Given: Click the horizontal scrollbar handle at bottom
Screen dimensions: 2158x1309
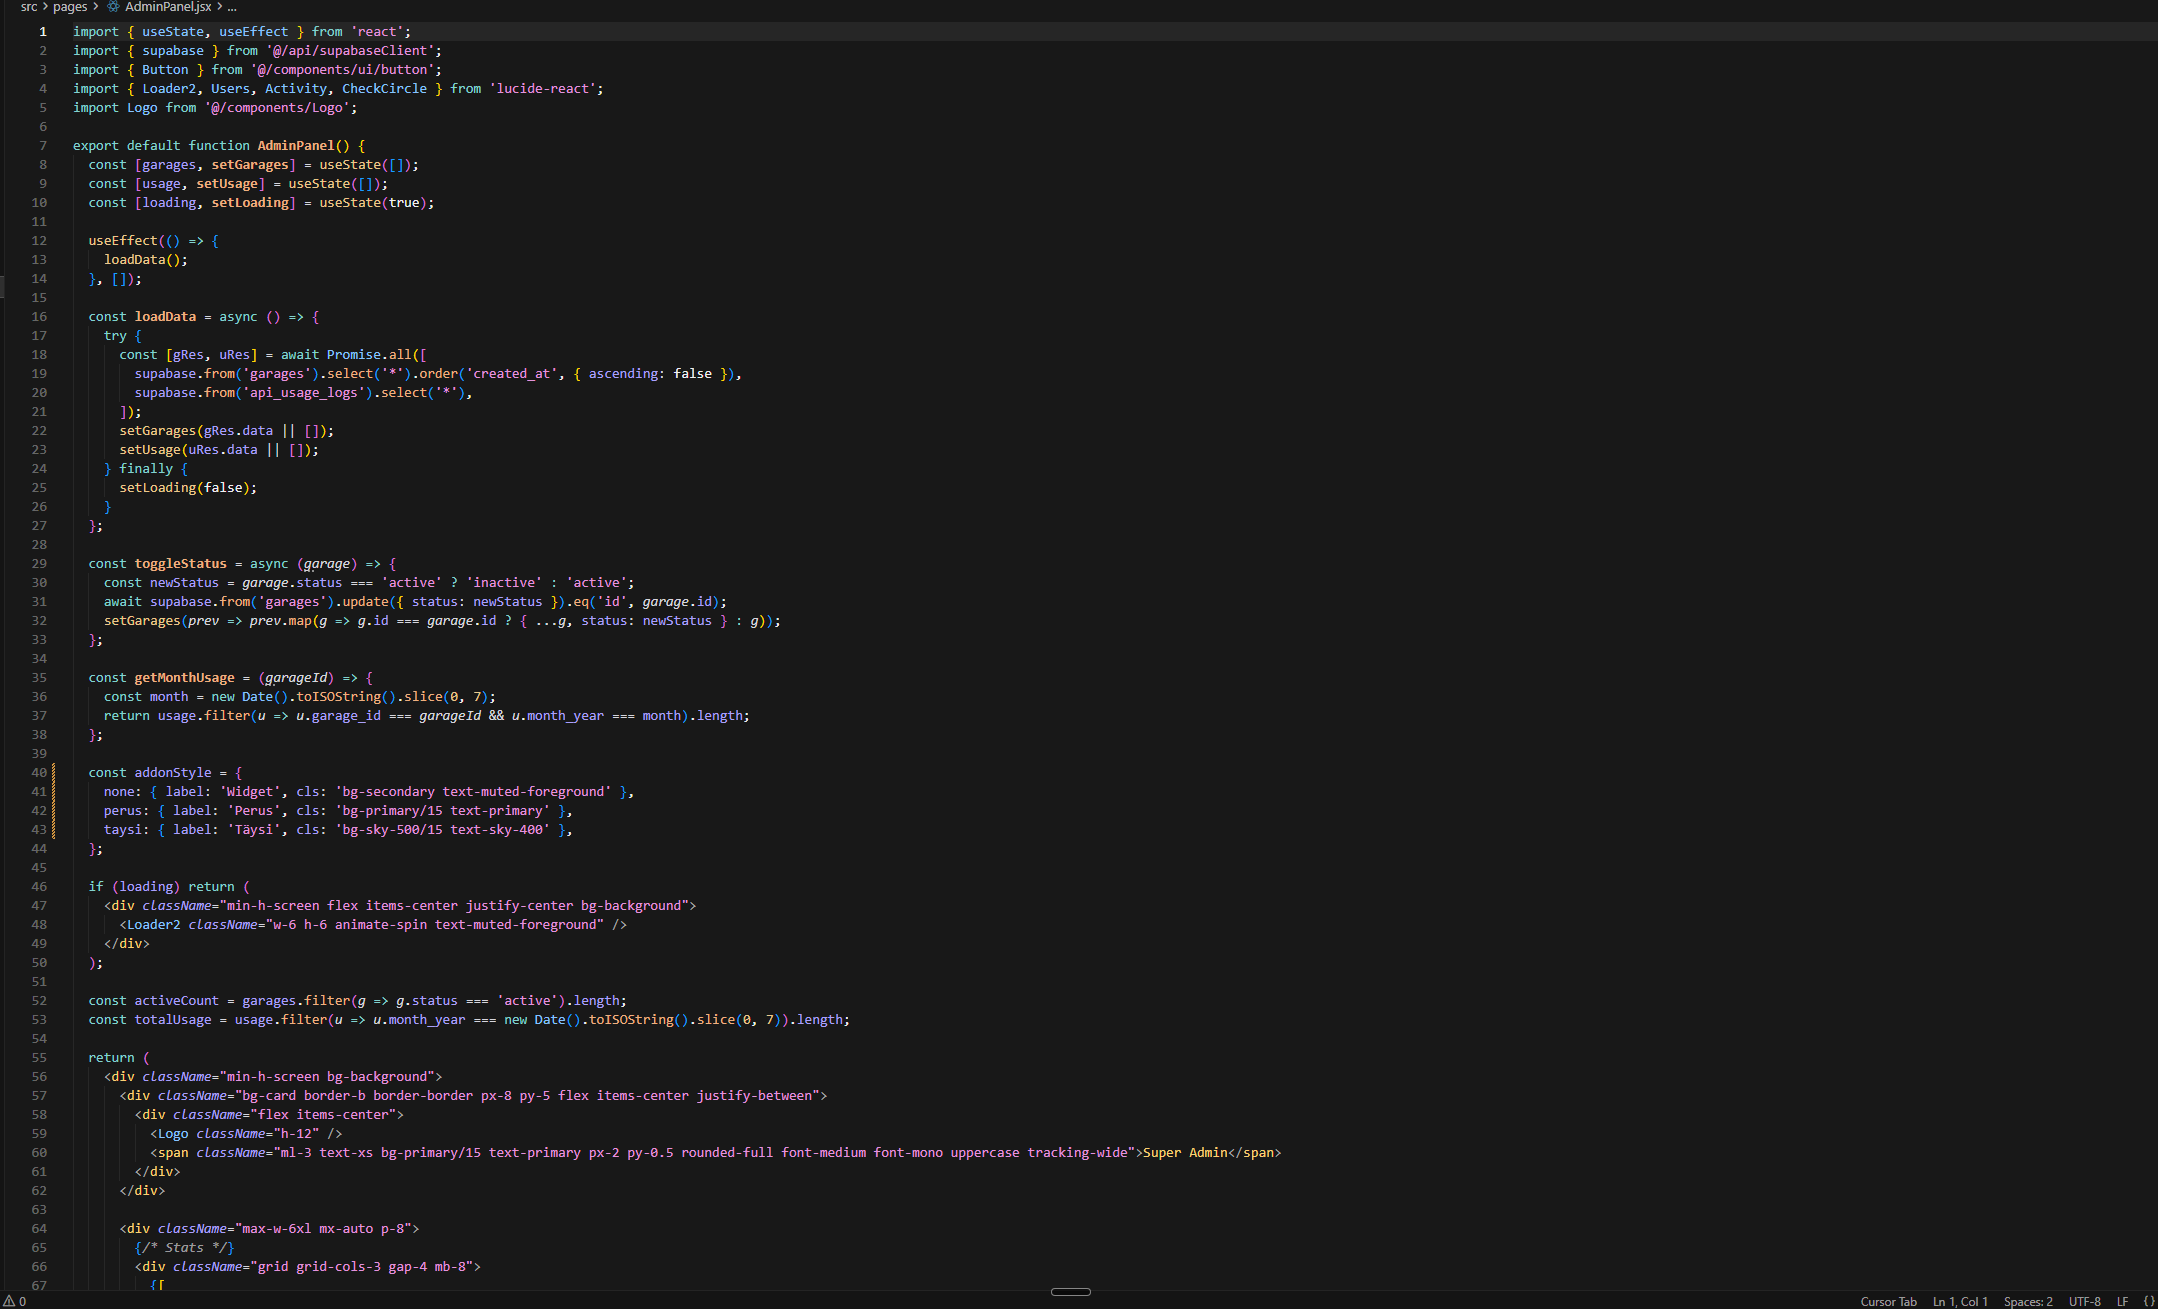Looking at the screenshot, I should click(x=1070, y=1291).
